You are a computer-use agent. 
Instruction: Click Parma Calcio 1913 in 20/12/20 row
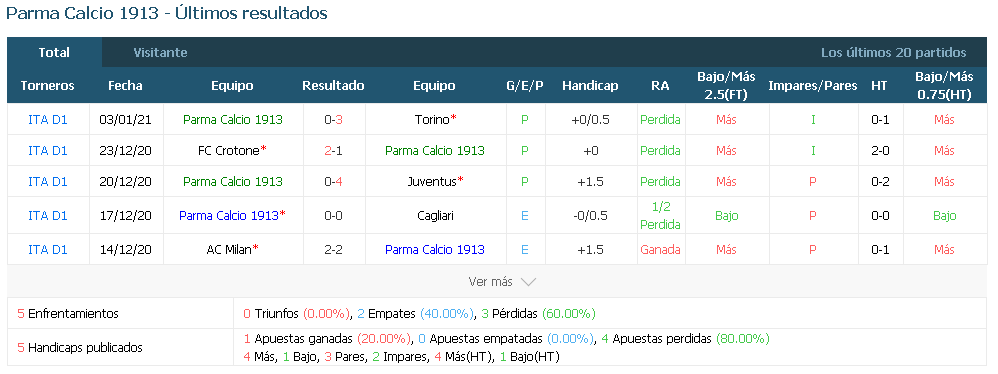(233, 182)
